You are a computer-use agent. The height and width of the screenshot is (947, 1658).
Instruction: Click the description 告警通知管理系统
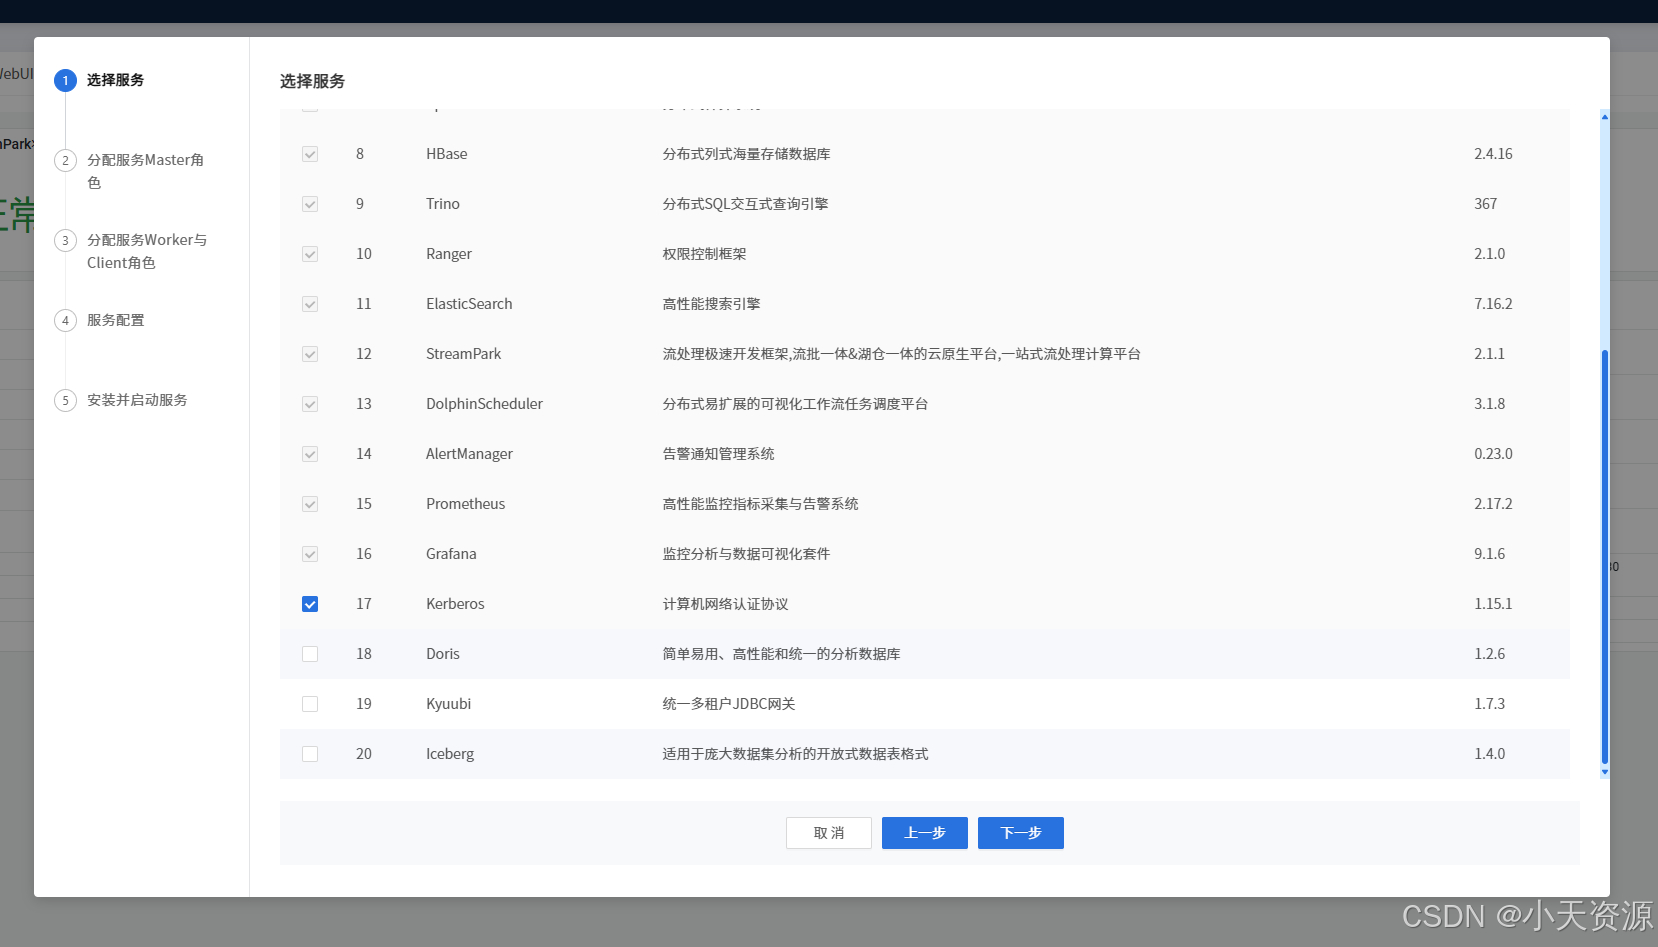719,454
